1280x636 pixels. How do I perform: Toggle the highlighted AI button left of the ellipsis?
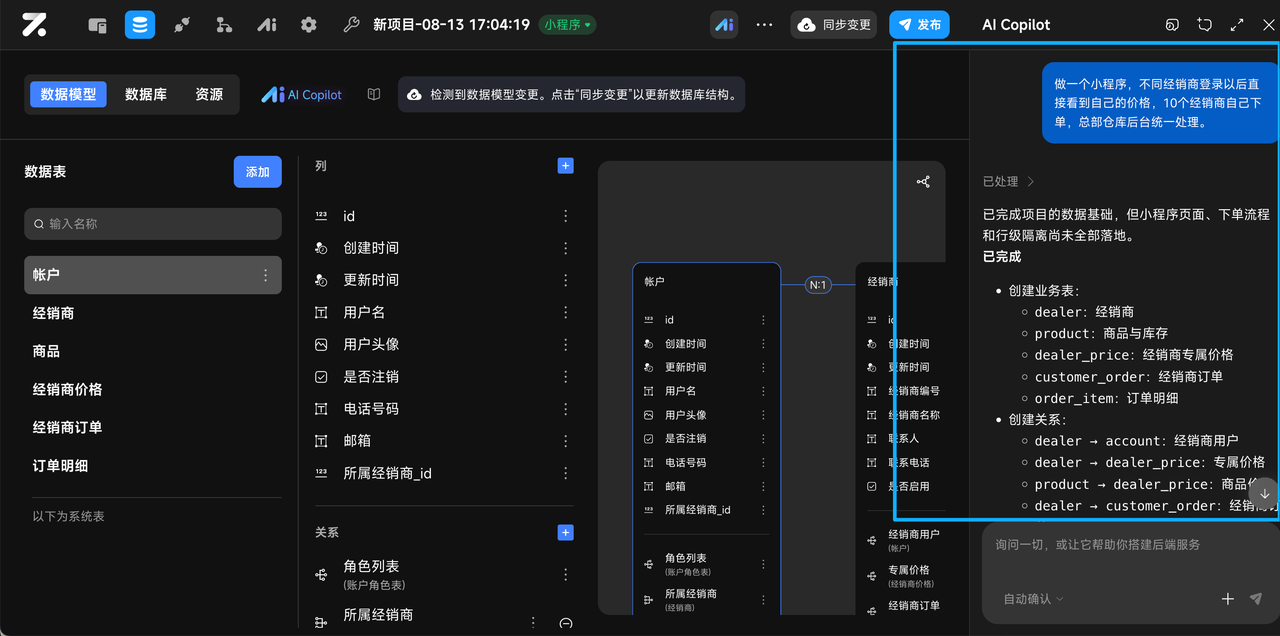724,24
